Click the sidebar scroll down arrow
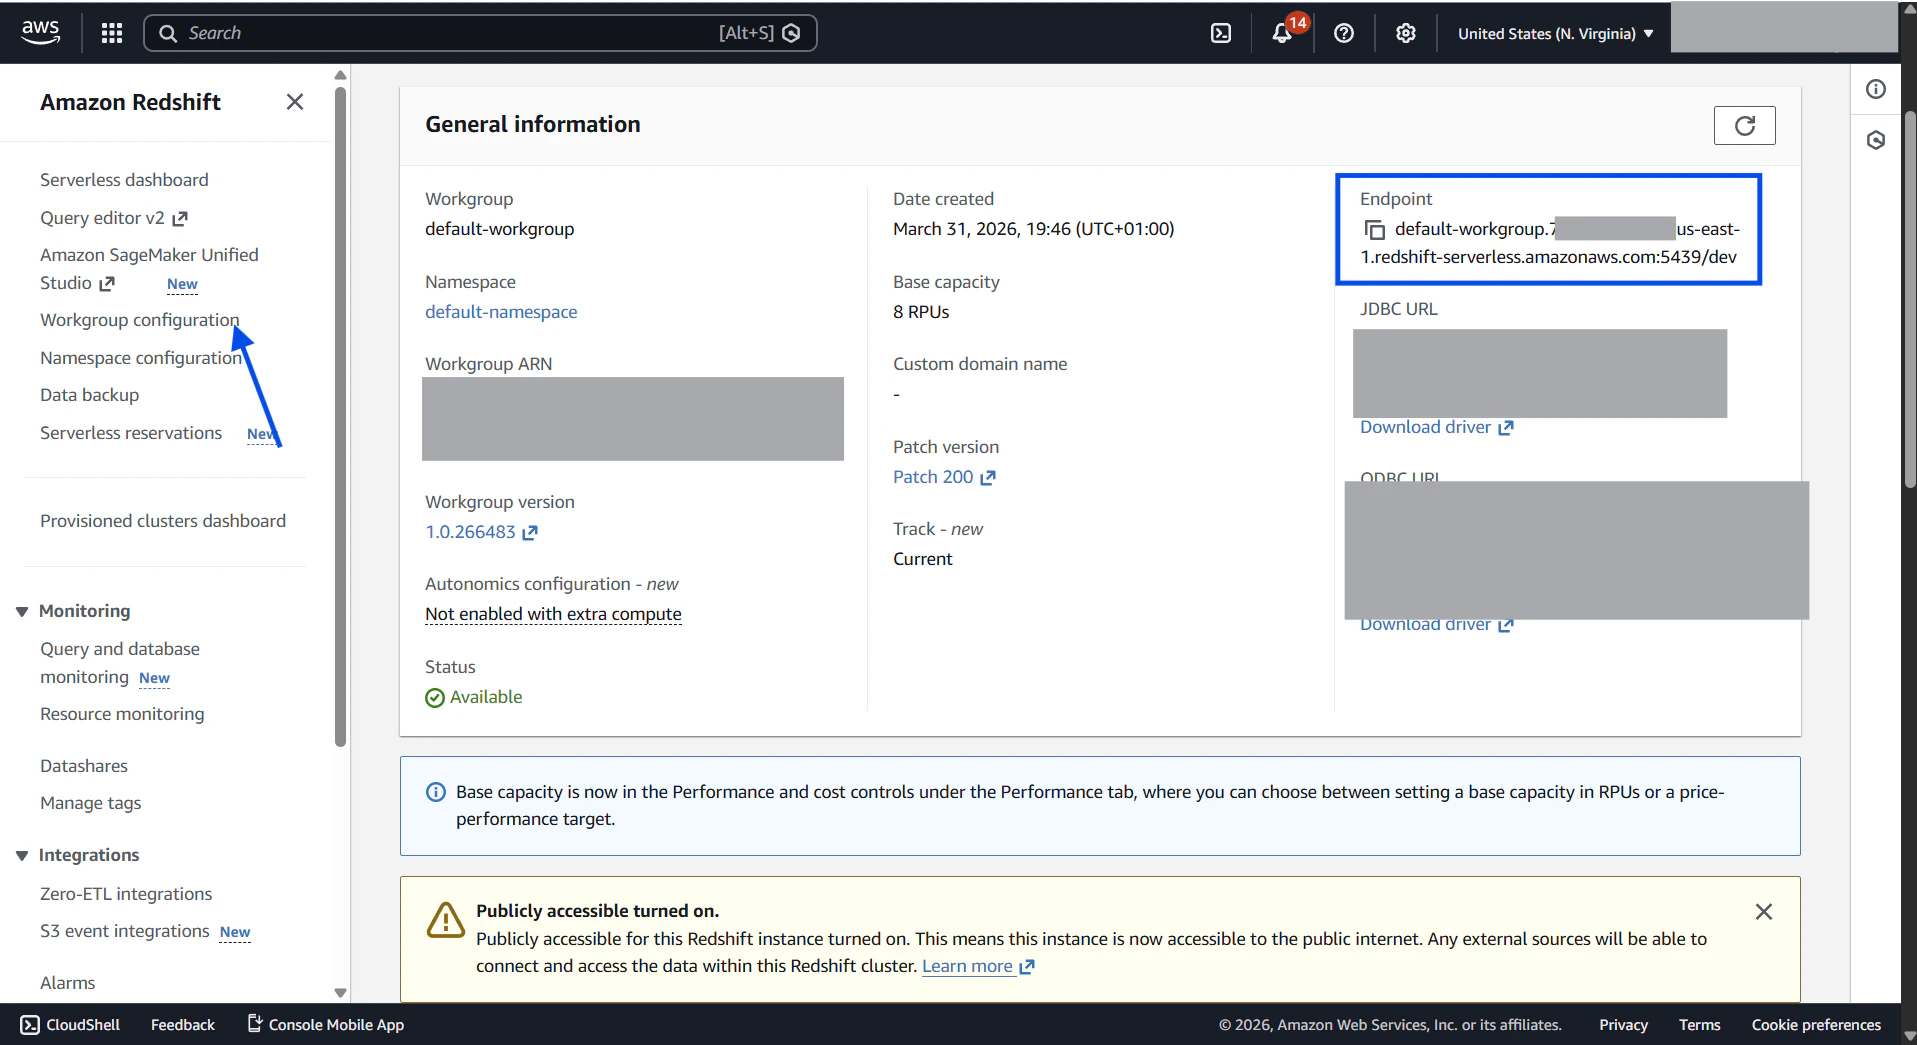 tap(340, 993)
